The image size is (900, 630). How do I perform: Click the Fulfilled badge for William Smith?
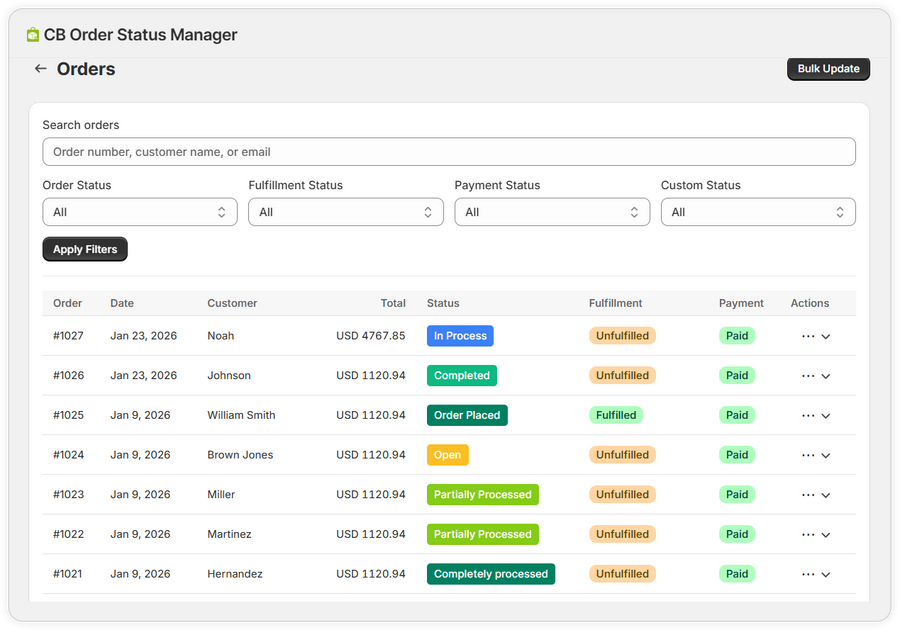[616, 415]
